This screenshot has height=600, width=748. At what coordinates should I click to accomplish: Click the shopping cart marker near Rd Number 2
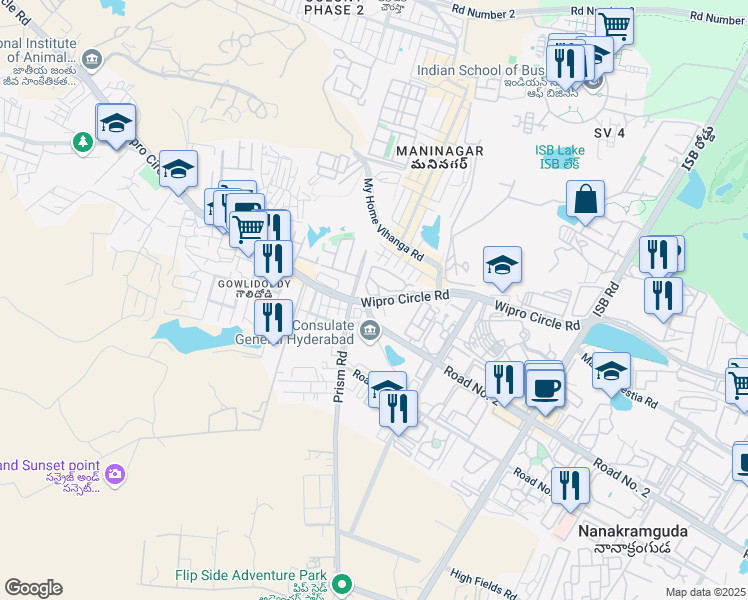pos(614,26)
